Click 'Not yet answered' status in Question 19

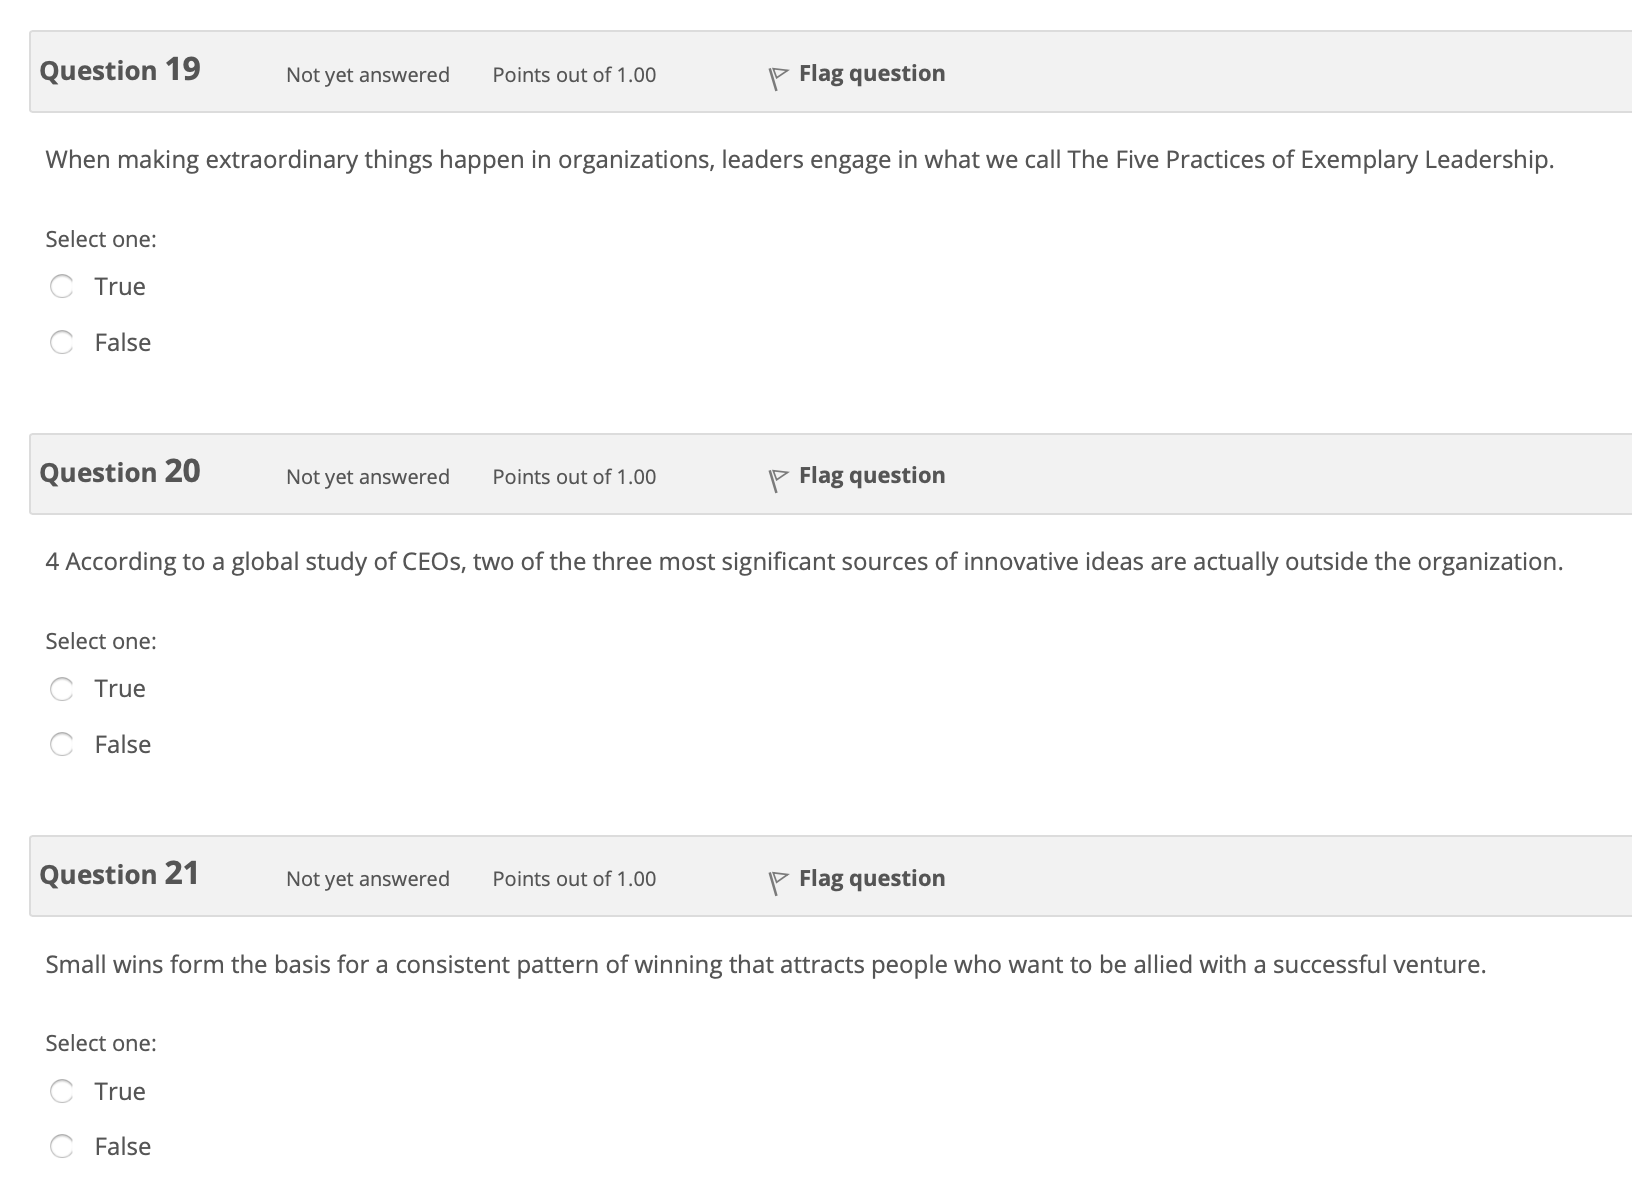(368, 75)
